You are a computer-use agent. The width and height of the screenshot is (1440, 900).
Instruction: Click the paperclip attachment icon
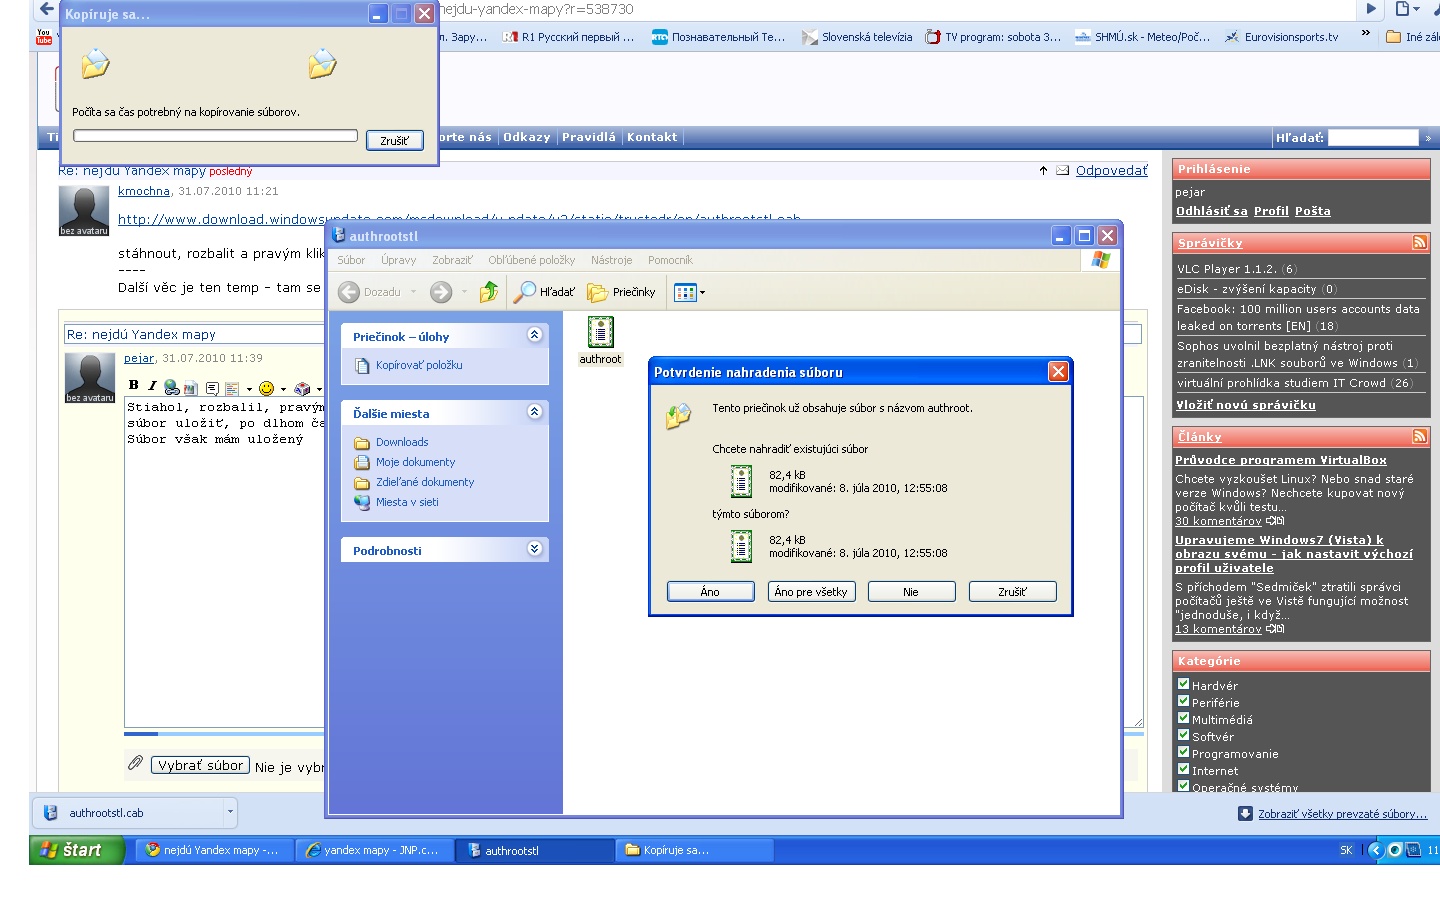click(x=135, y=764)
